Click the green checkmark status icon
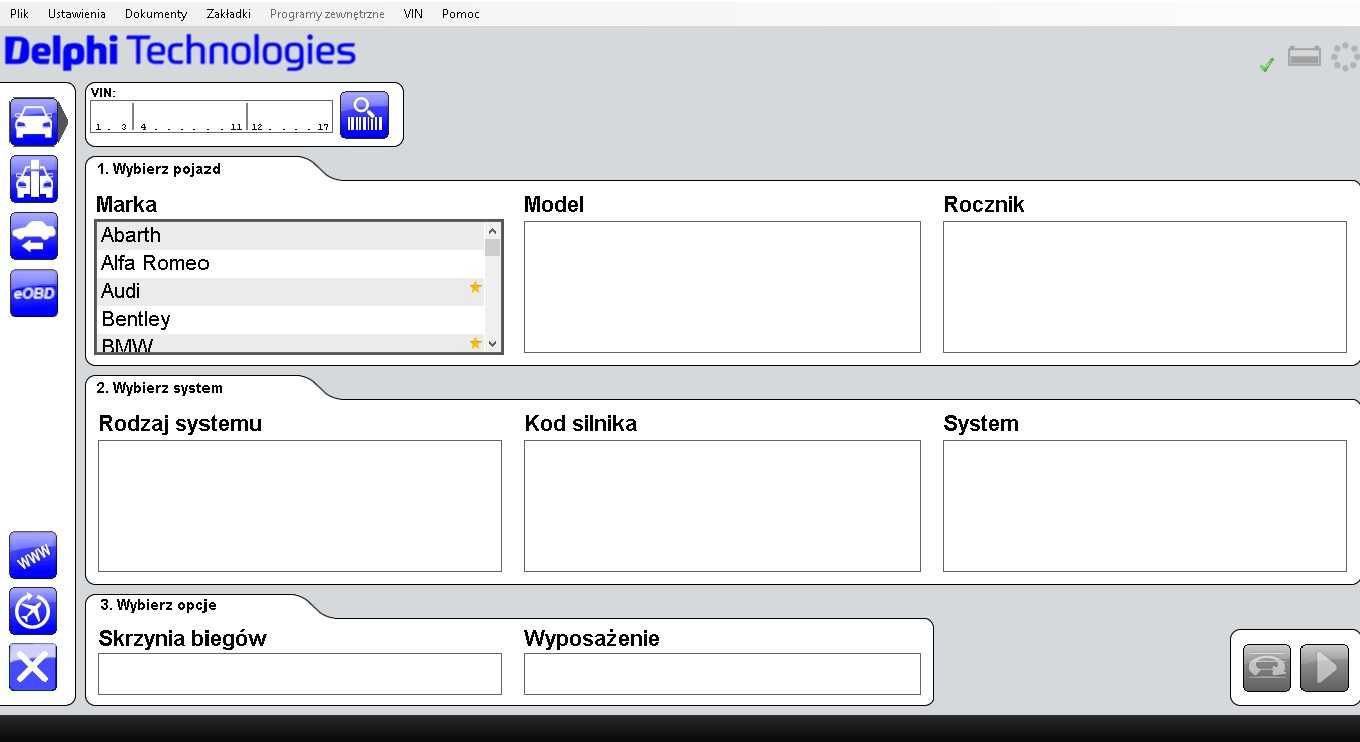The image size is (1360, 742). (1267, 64)
